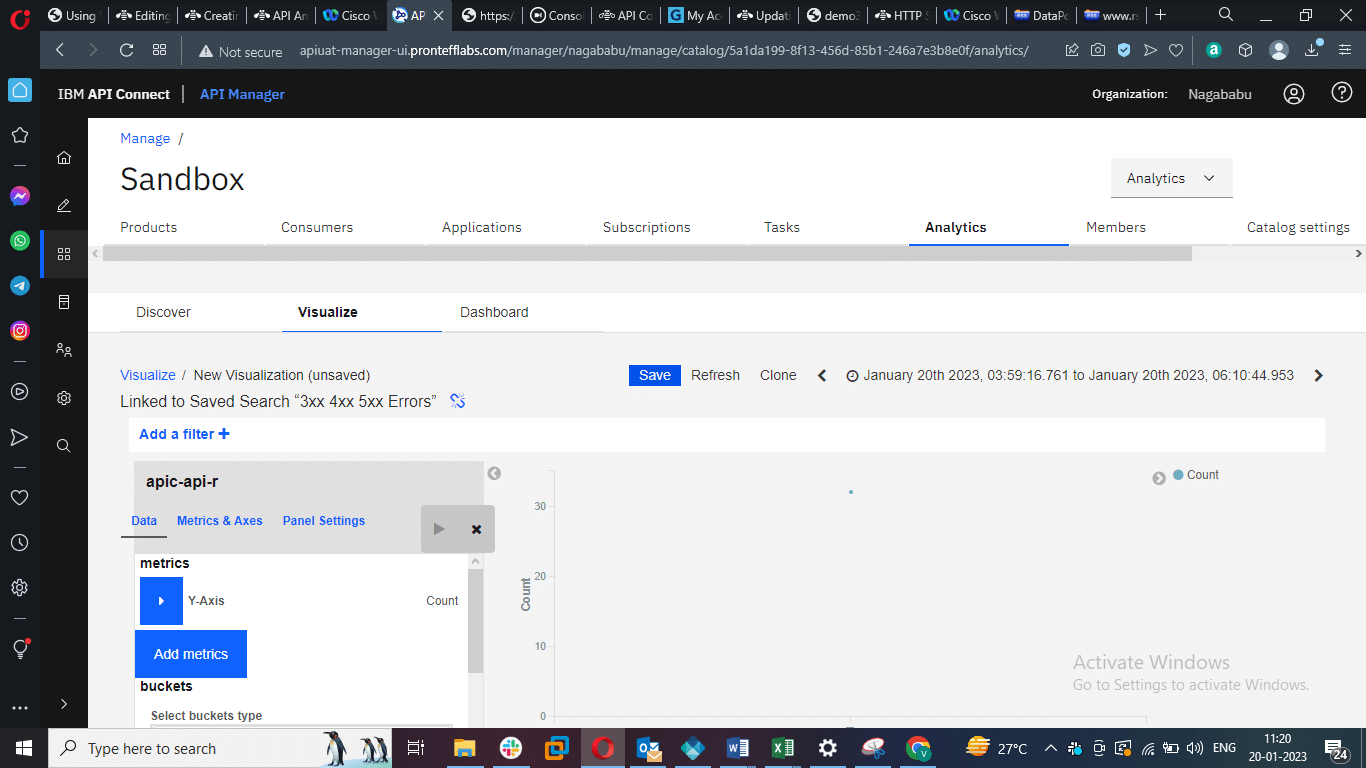The height and width of the screenshot is (768, 1366).
Task: Open Messenger in the Opera sidebar
Action: point(19,196)
